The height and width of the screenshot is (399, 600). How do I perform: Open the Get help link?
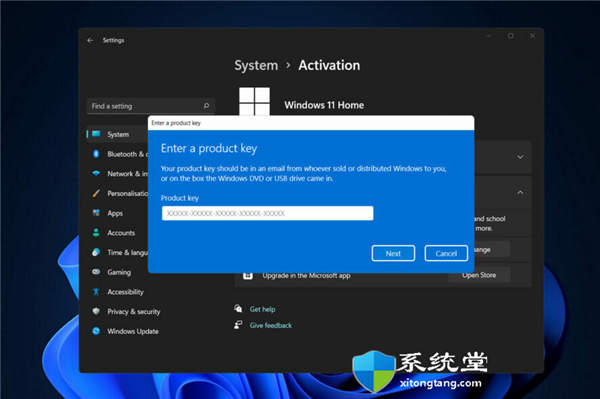262,309
